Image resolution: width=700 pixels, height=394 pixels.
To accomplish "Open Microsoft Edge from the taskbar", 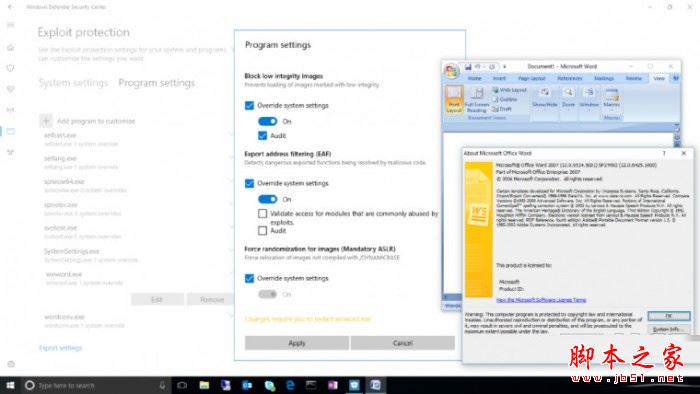I will coord(290,385).
